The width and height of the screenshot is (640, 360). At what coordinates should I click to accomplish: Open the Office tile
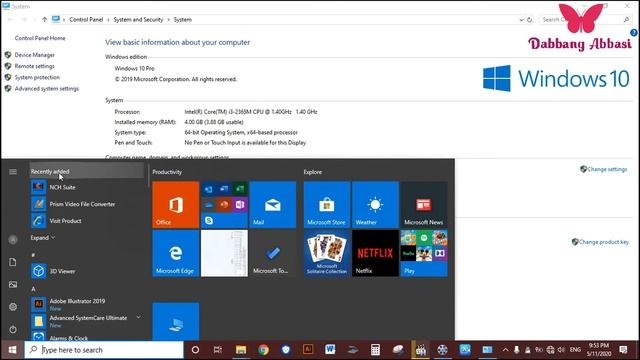176,204
